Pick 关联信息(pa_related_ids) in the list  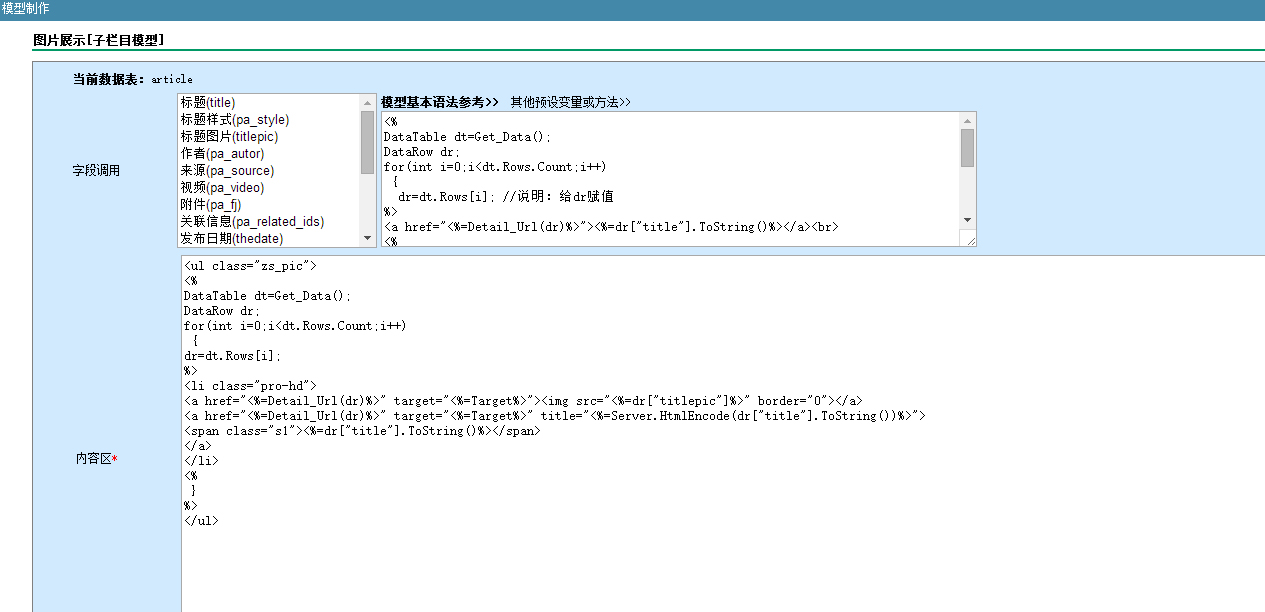point(252,221)
